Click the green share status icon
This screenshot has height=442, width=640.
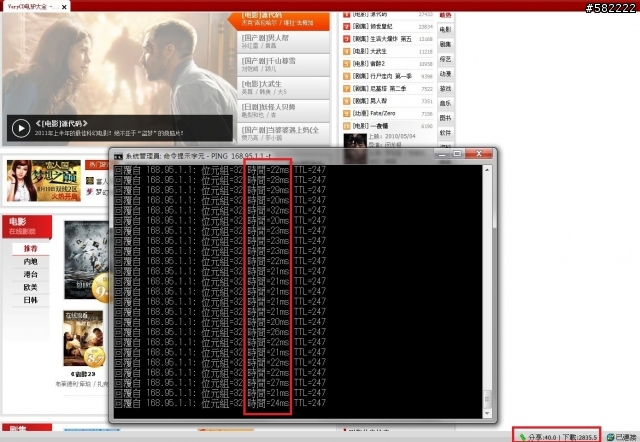coord(522,437)
